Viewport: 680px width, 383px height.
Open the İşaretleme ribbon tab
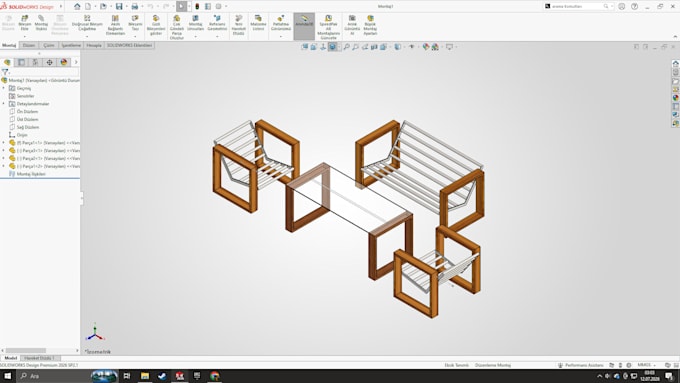(x=71, y=46)
